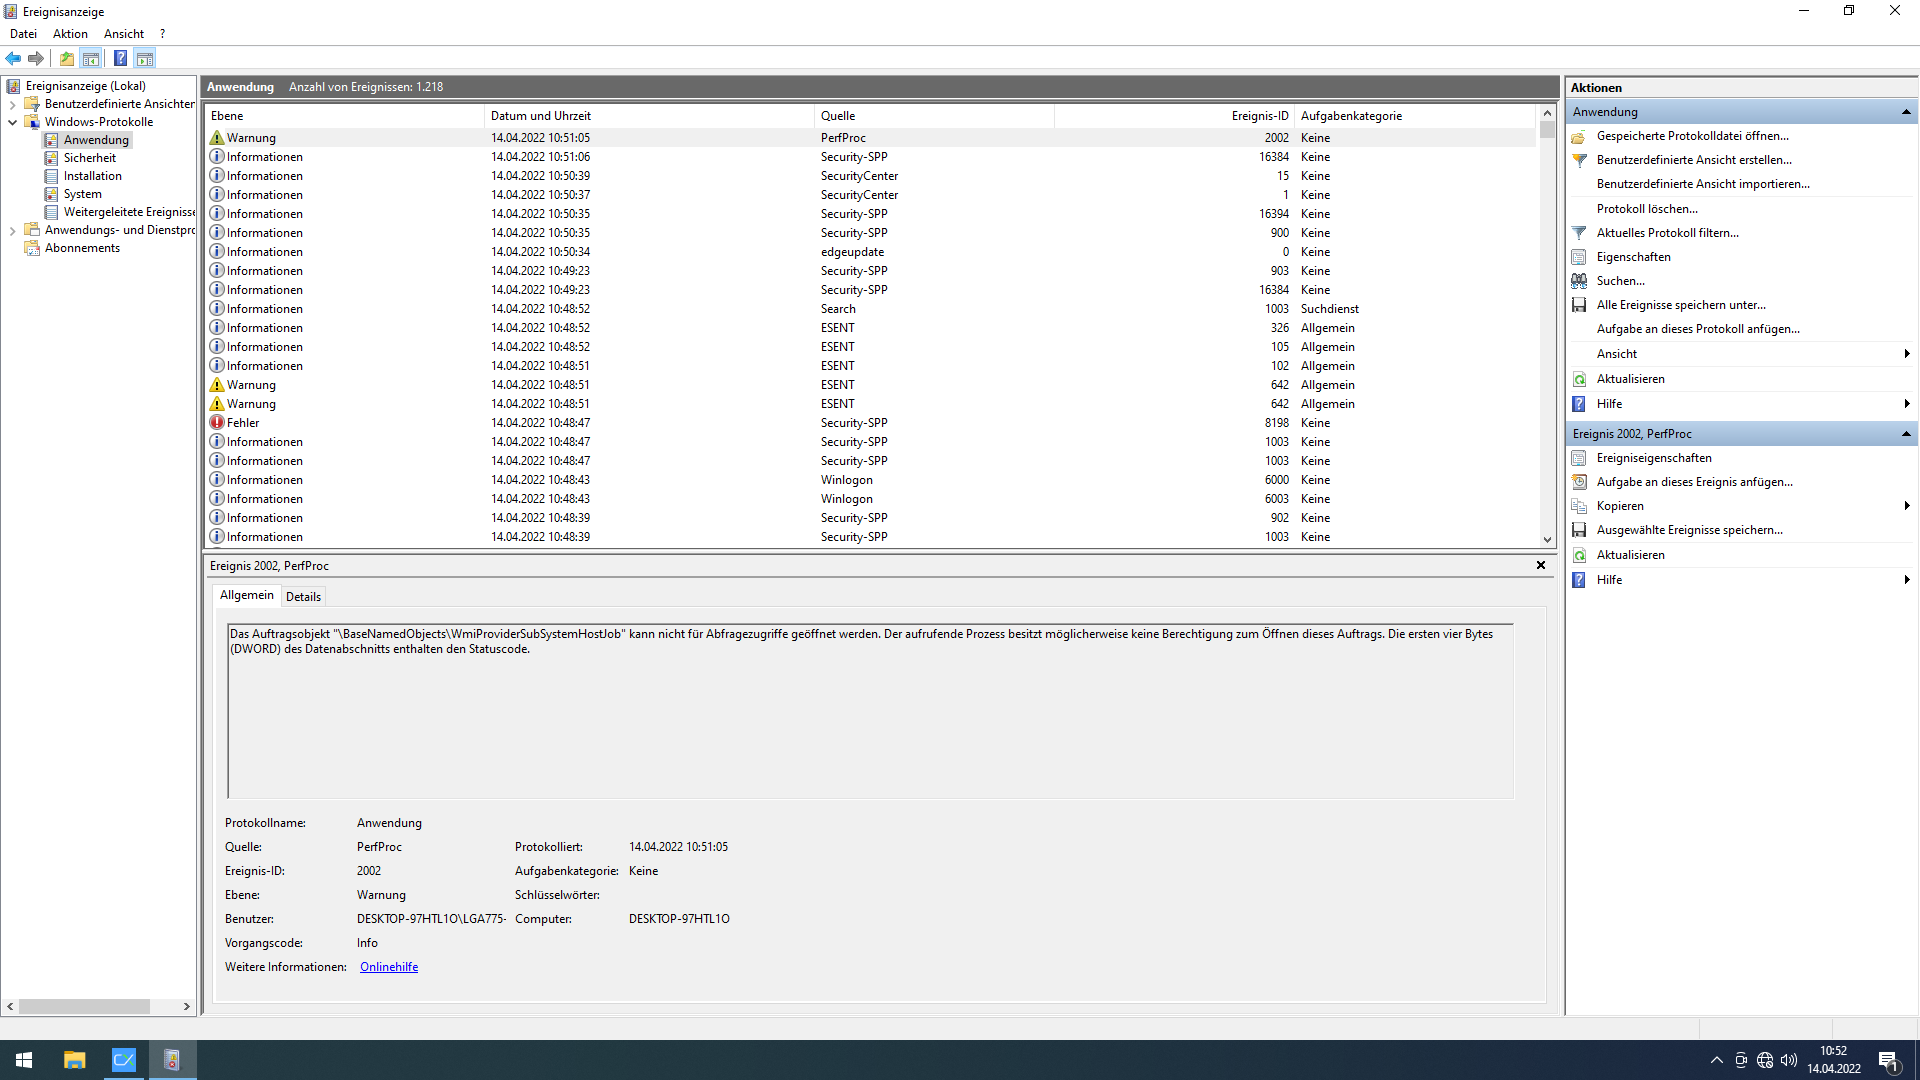Open Hilfe via the blue question mark toolbar icon
Screen dimensions: 1920x1080
120,58
